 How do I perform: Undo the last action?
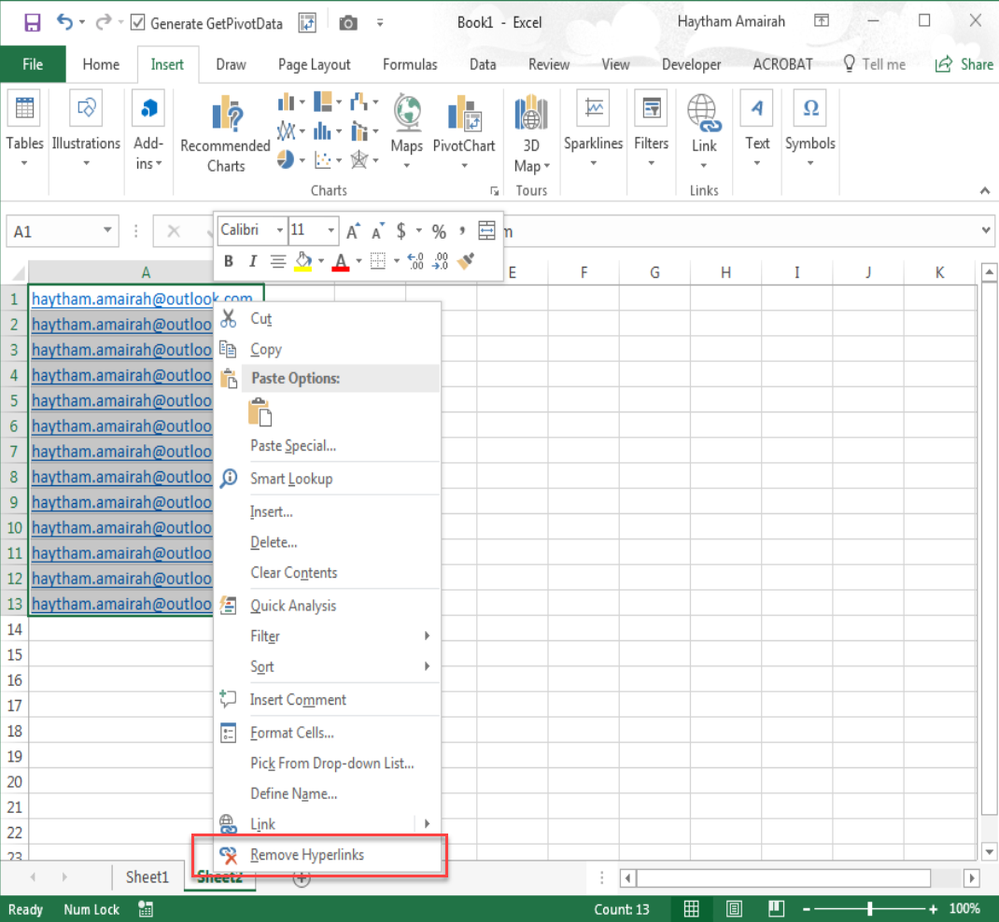[x=64, y=22]
